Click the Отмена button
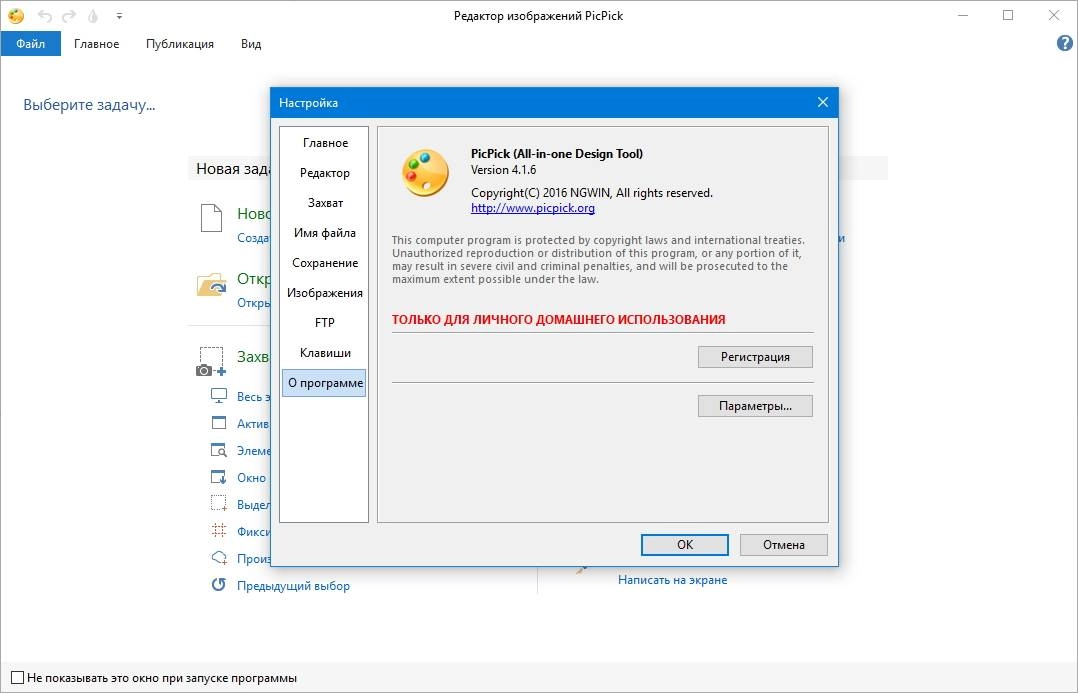This screenshot has height=693, width=1078. click(784, 544)
